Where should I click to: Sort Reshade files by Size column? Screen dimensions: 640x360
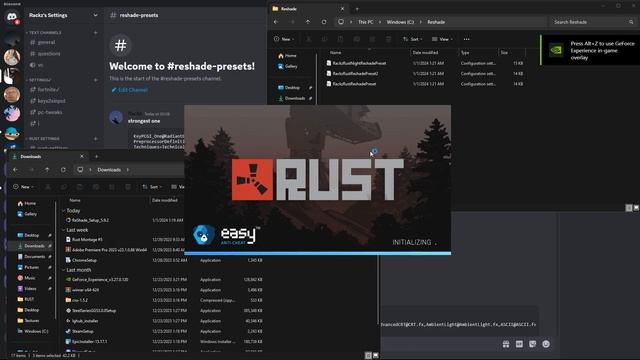pos(504,53)
